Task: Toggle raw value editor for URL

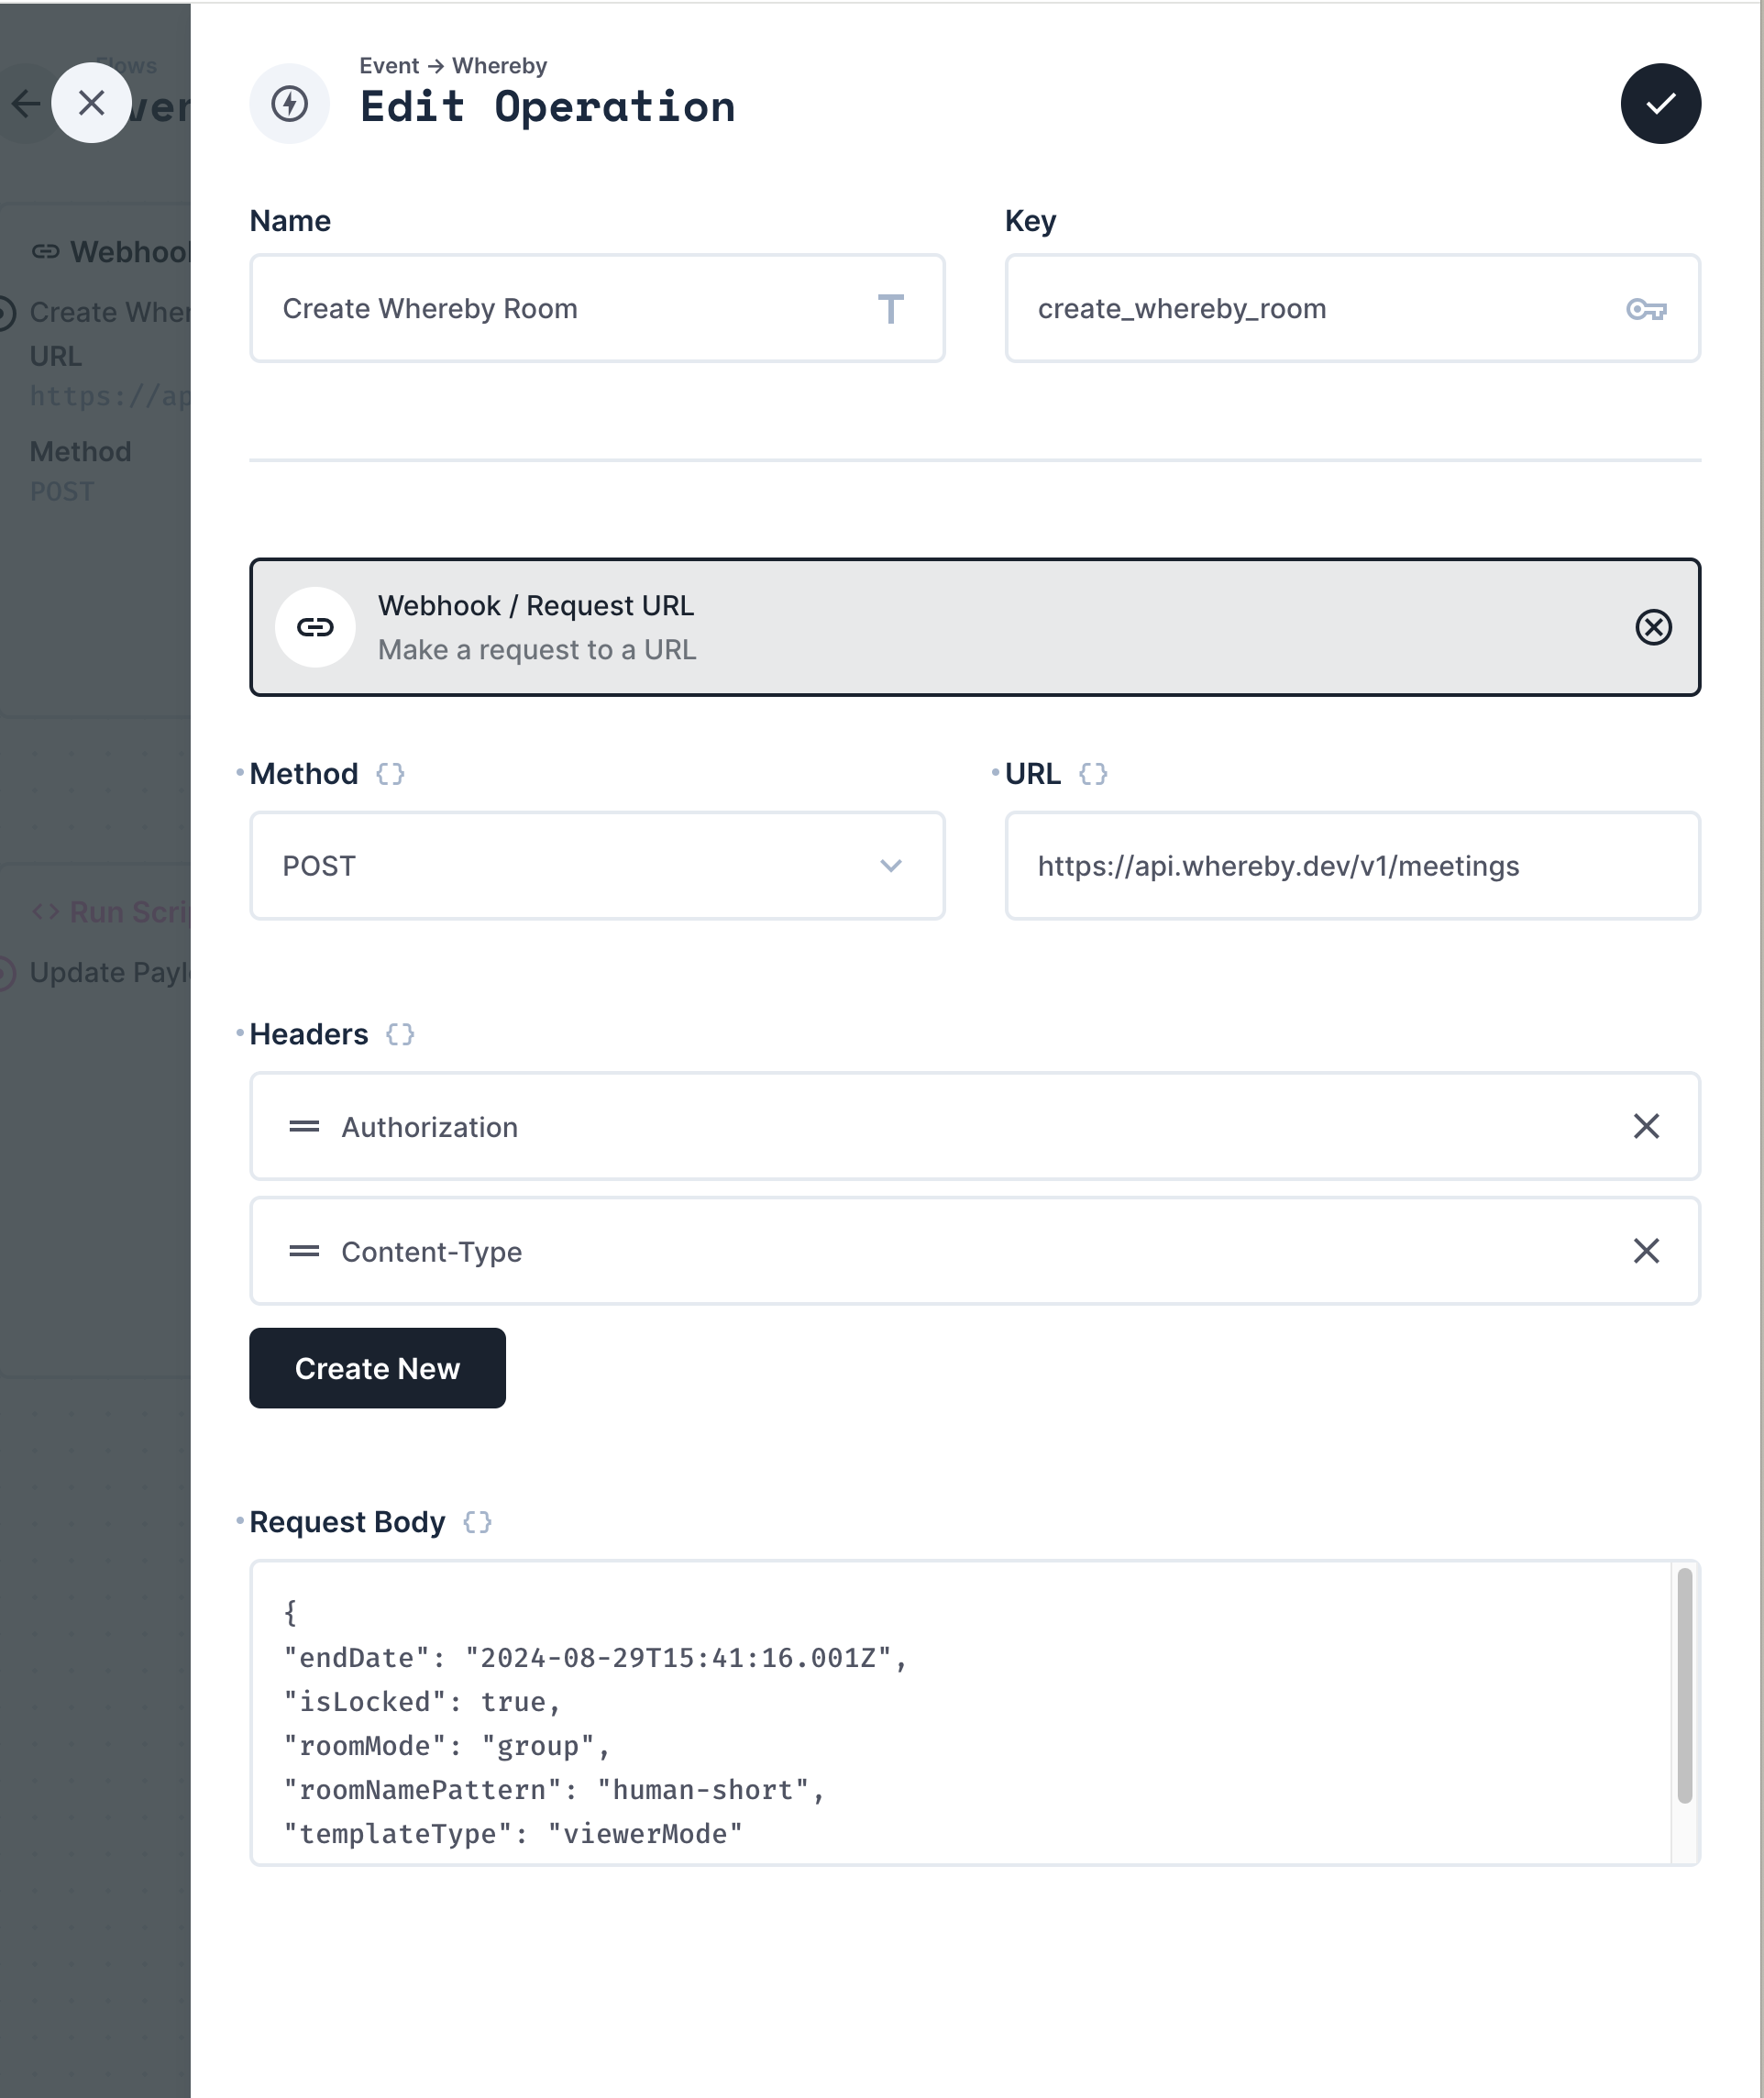Action: click(1093, 774)
